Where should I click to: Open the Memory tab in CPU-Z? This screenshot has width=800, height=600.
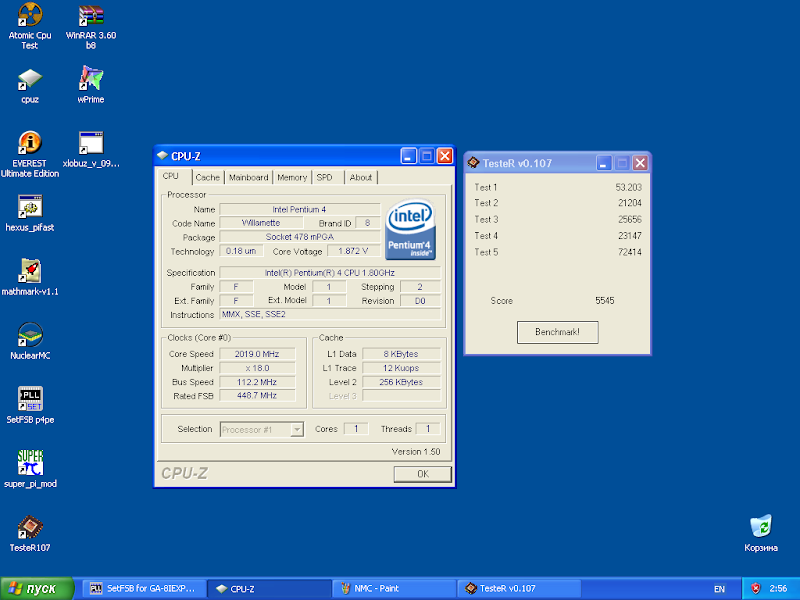292,177
